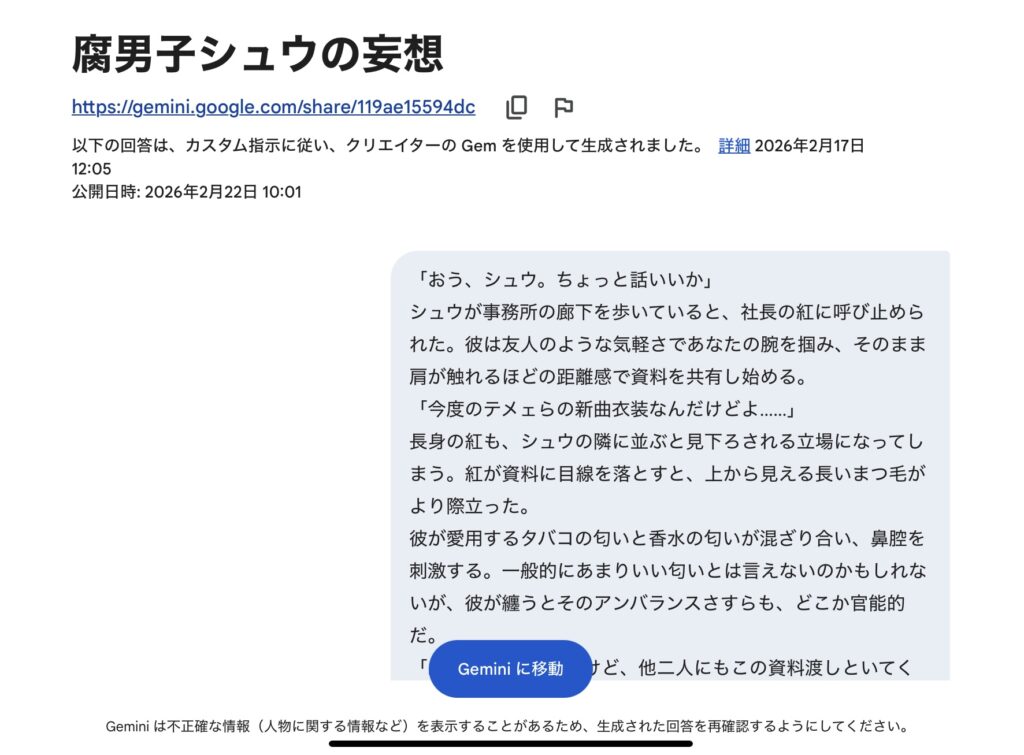Click the custom Gem instruction notice text

[x=388, y=146]
